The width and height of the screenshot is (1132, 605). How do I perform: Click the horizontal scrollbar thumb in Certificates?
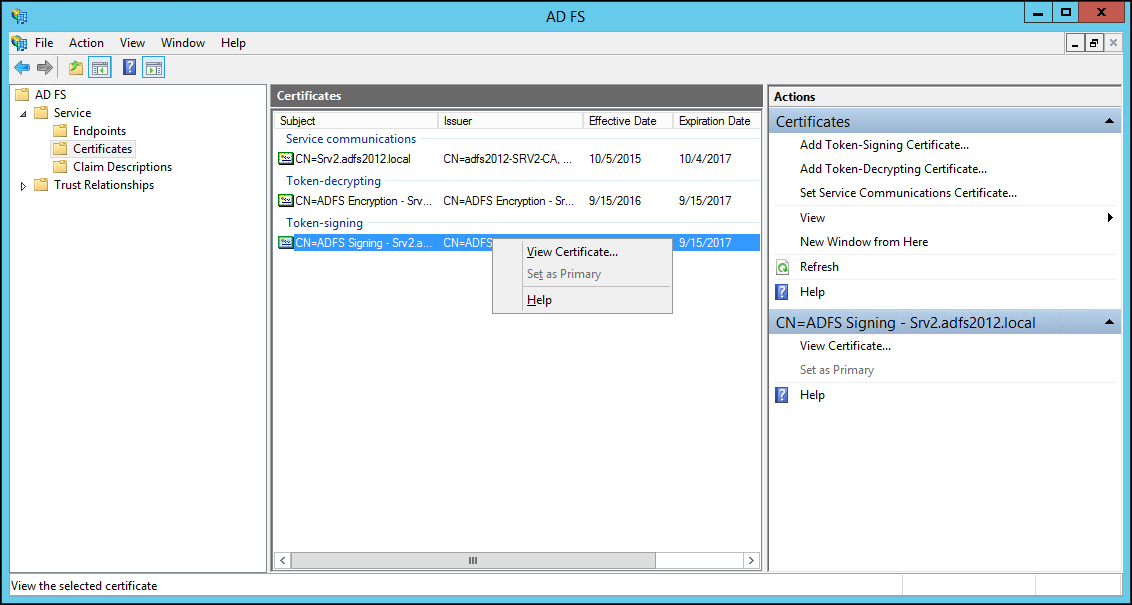pos(473,560)
